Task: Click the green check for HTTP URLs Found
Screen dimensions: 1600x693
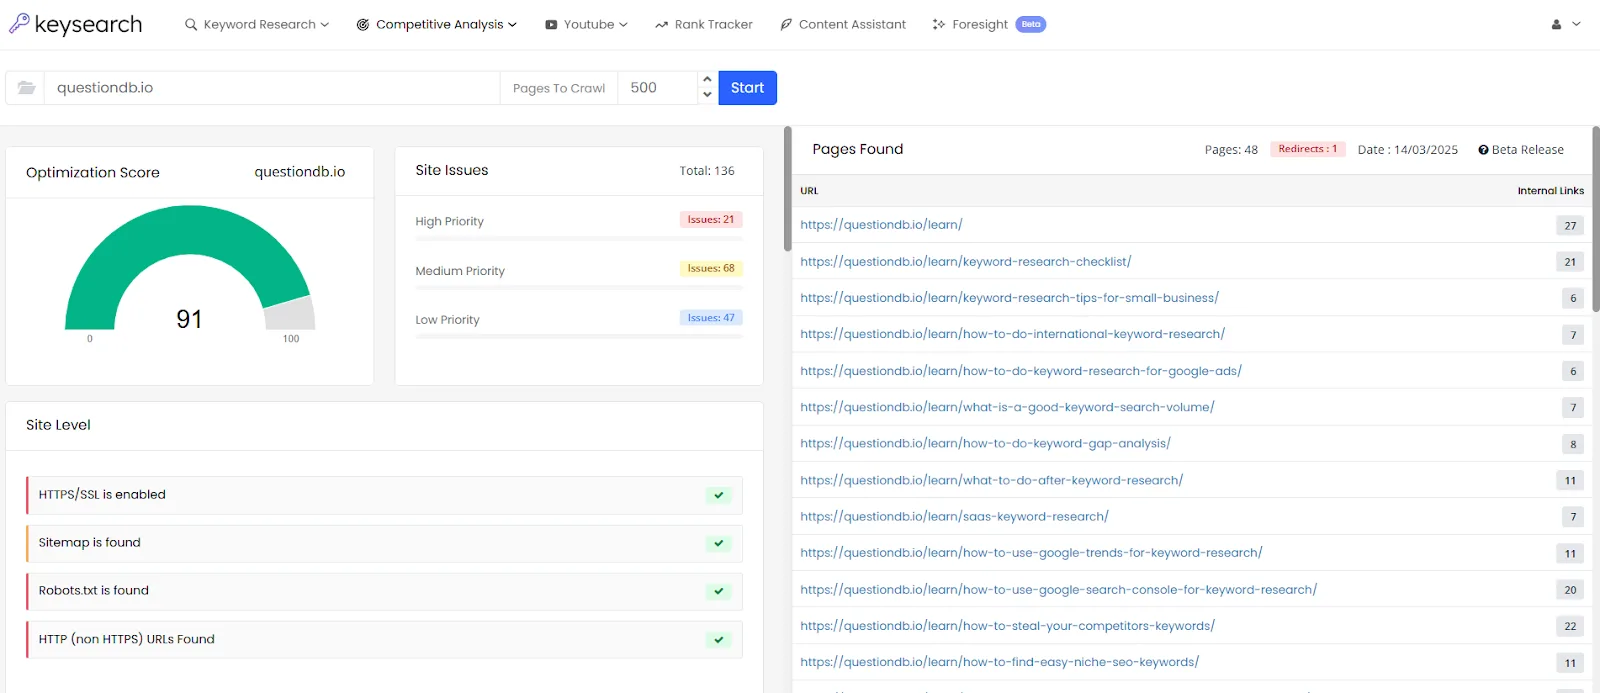Action: pyautogui.click(x=719, y=640)
